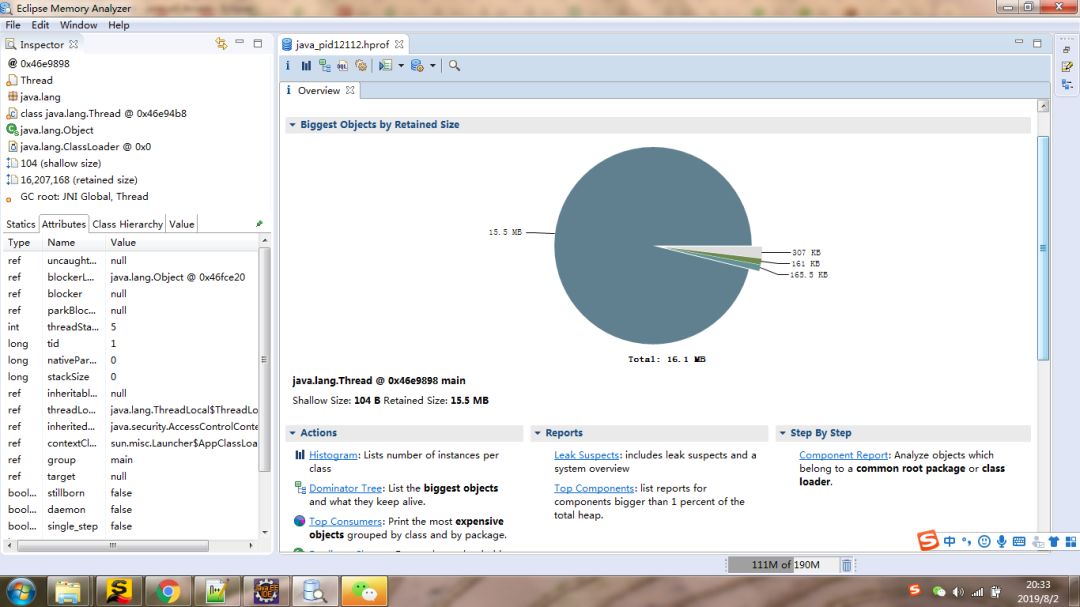Open the Top Consumers link
The height and width of the screenshot is (607, 1080).
pyautogui.click(x=345, y=522)
